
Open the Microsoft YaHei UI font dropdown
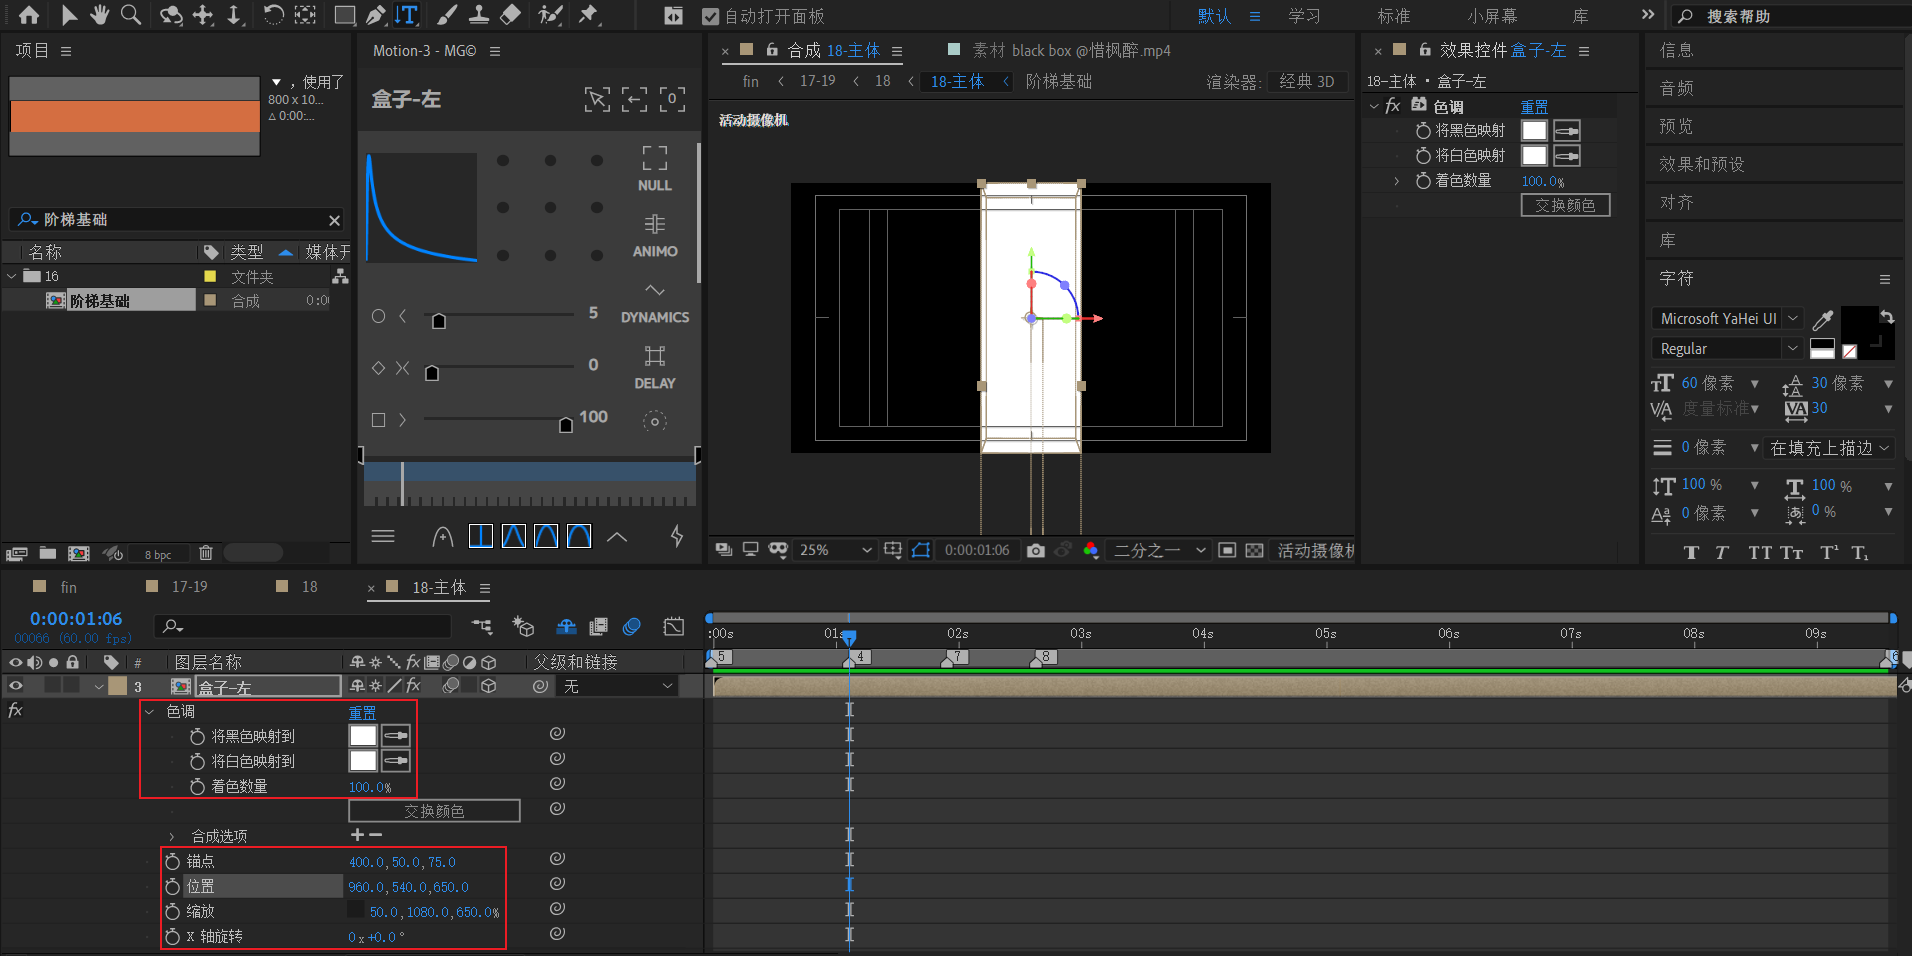pyautogui.click(x=1727, y=318)
